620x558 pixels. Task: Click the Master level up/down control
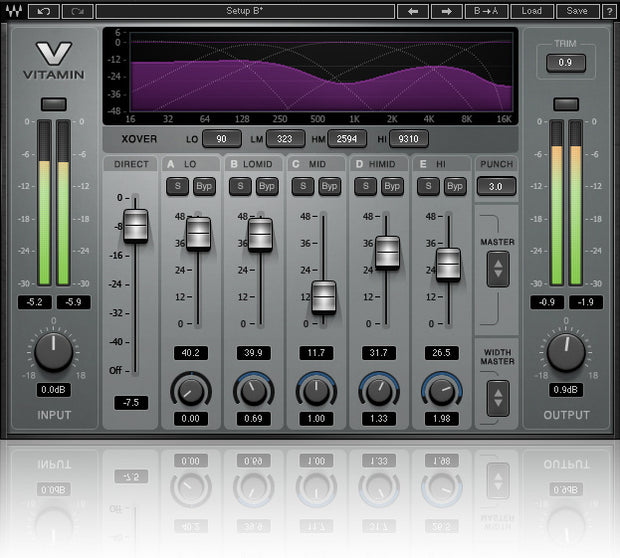(498, 269)
